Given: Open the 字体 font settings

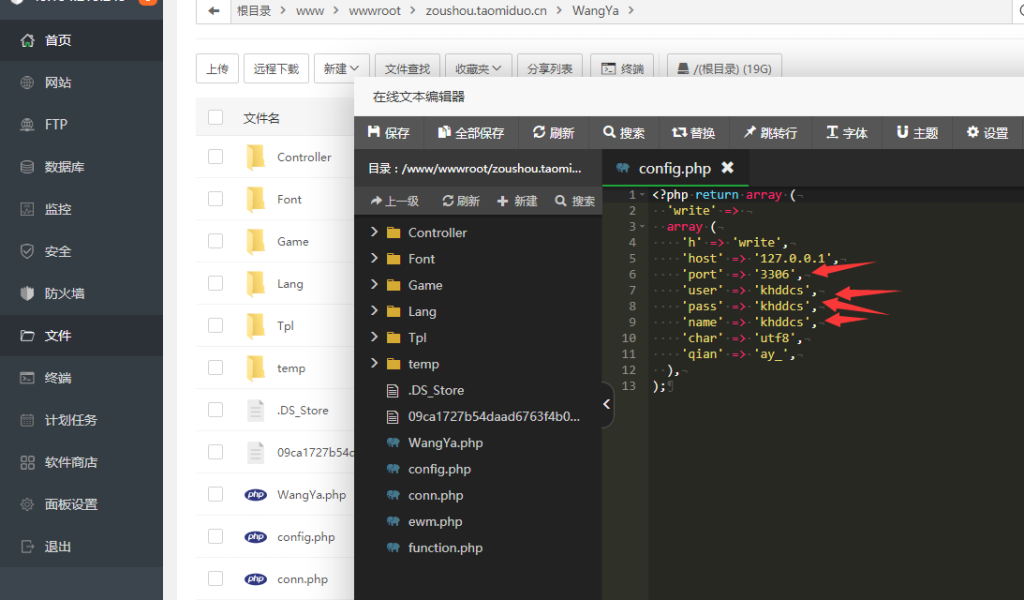Looking at the screenshot, I should 845,131.
